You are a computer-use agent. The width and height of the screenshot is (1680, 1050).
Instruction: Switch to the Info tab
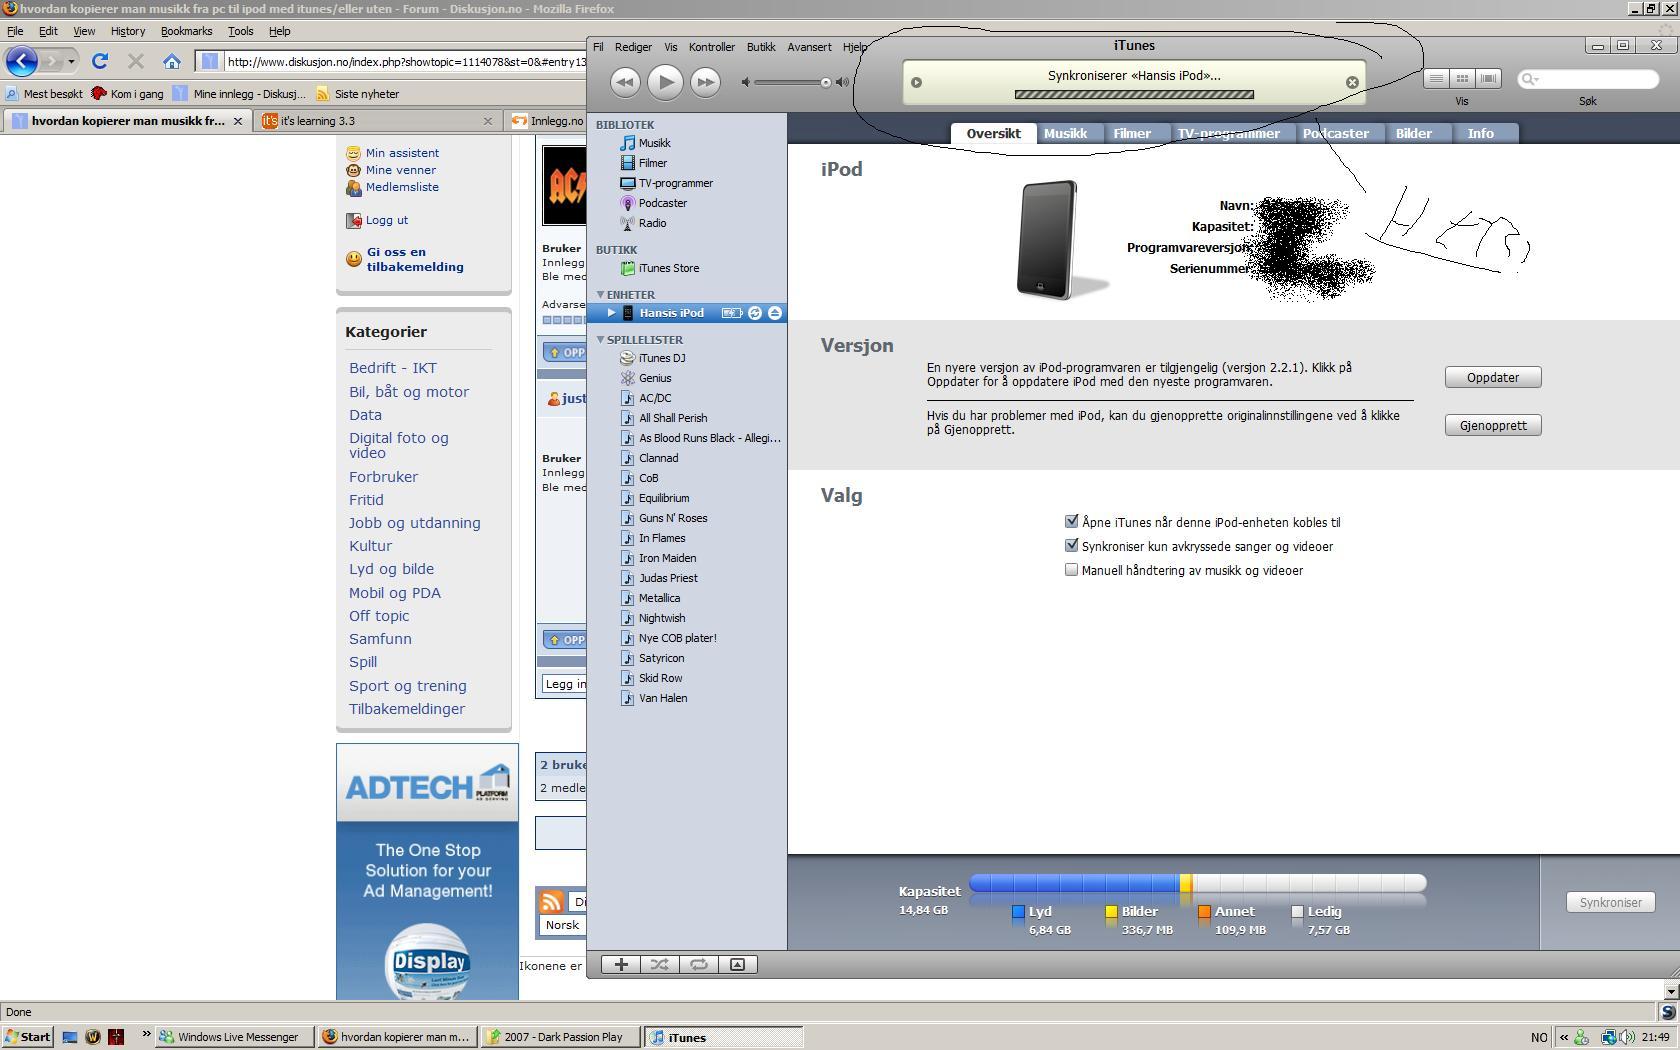(1480, 133)
